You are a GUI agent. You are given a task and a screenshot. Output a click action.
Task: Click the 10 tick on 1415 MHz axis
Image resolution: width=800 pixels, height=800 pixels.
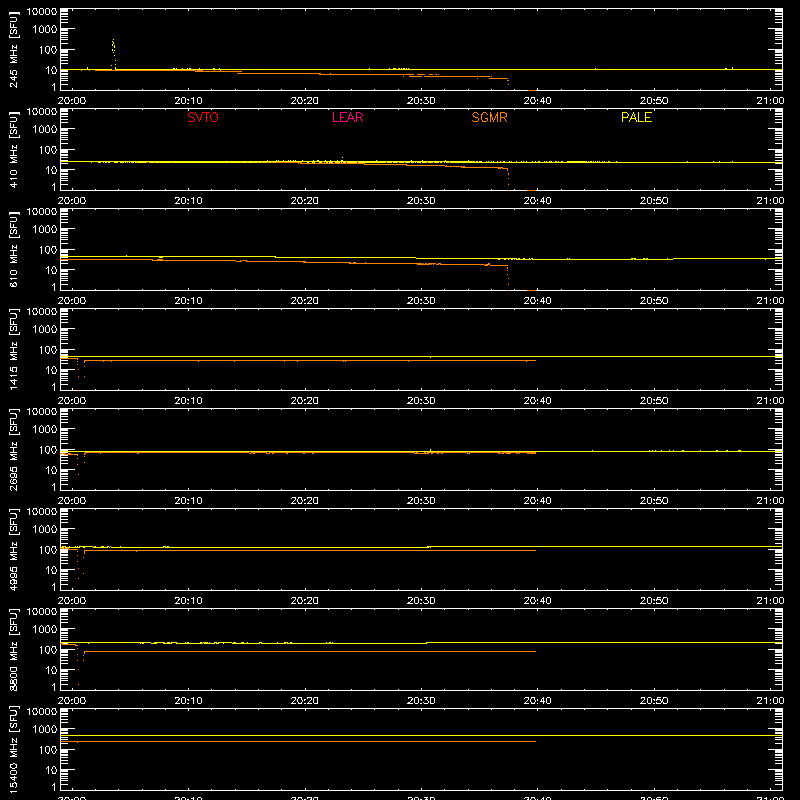pyautogui.click(x=51, y=370)
